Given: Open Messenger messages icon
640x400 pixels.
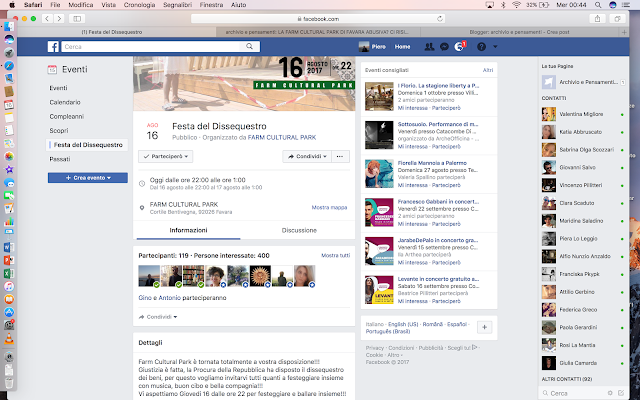Looking at the screenshot, I should (444, 47).
